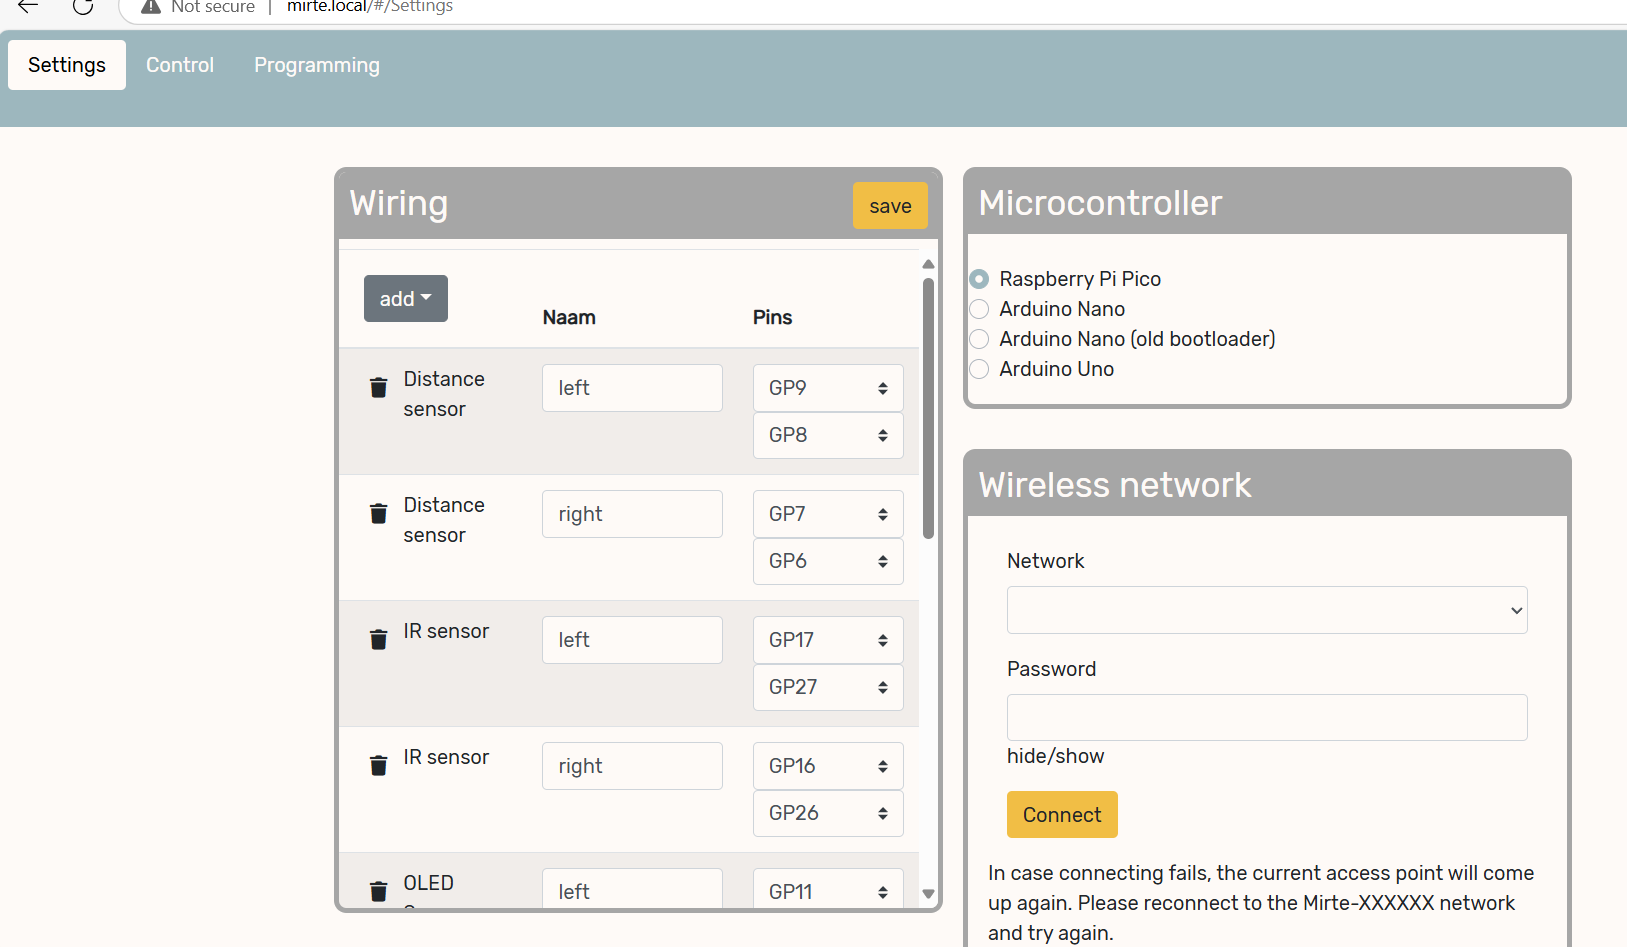This screenshot has width=1627, height=947.
Task: Click the Wiring panel title
Action: pyautogui.click(x=398, y=203)
